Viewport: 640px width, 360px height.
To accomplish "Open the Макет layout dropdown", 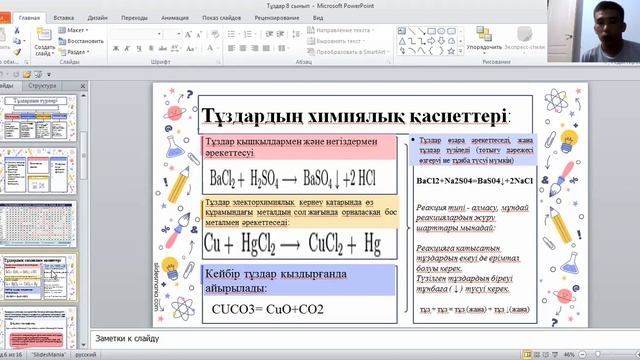I will click(x=73, y=30).
